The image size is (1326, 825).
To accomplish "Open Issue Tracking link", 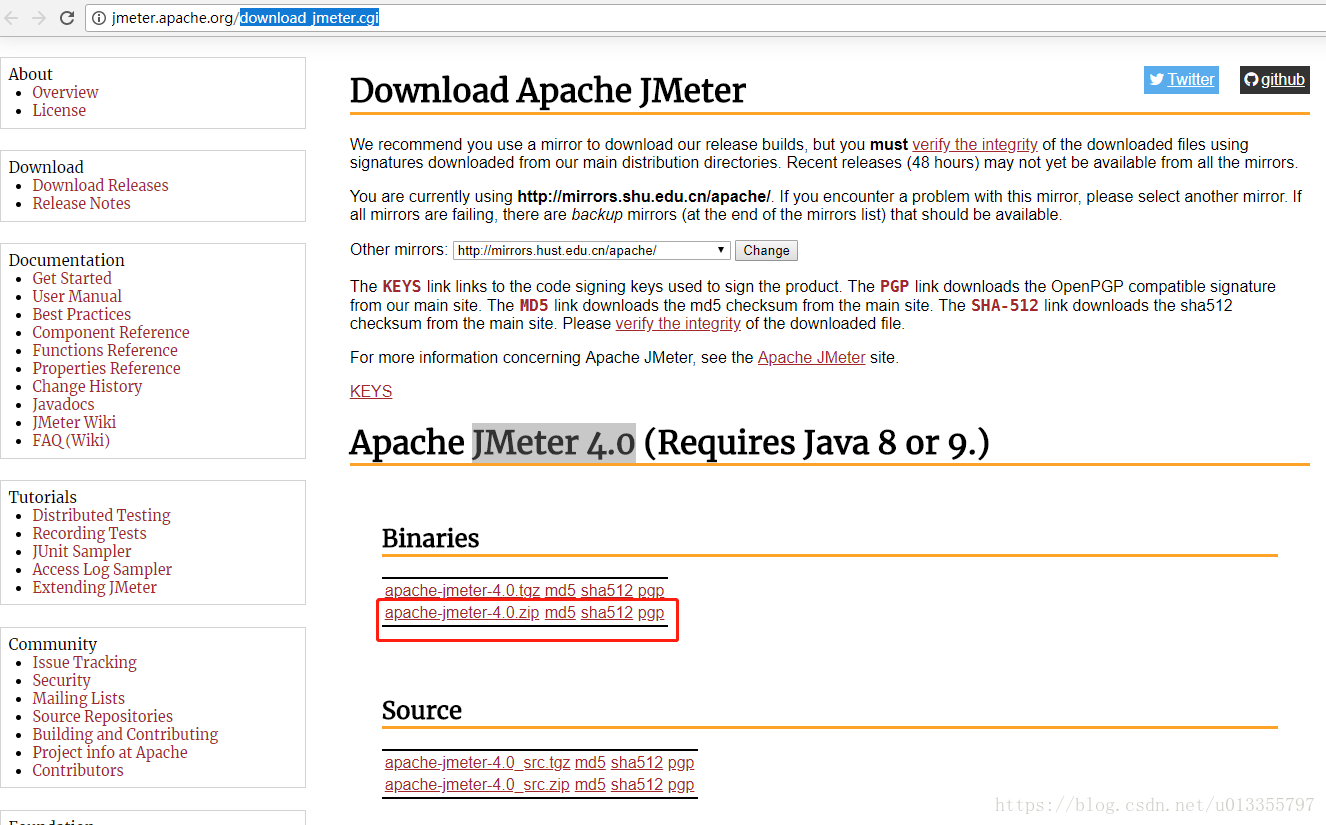I will tap(84, 662).
